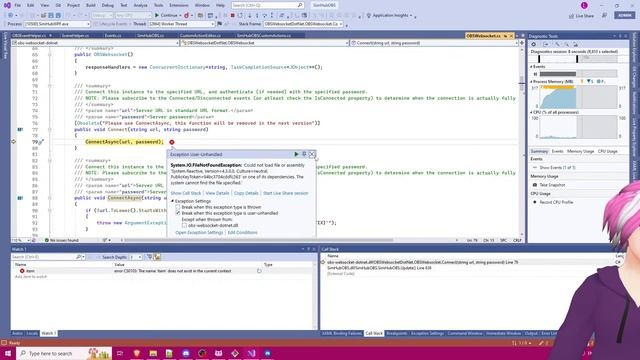Open the Connect member navigation dropdown
Screen dimensions: 640x360
click(434, 43)
